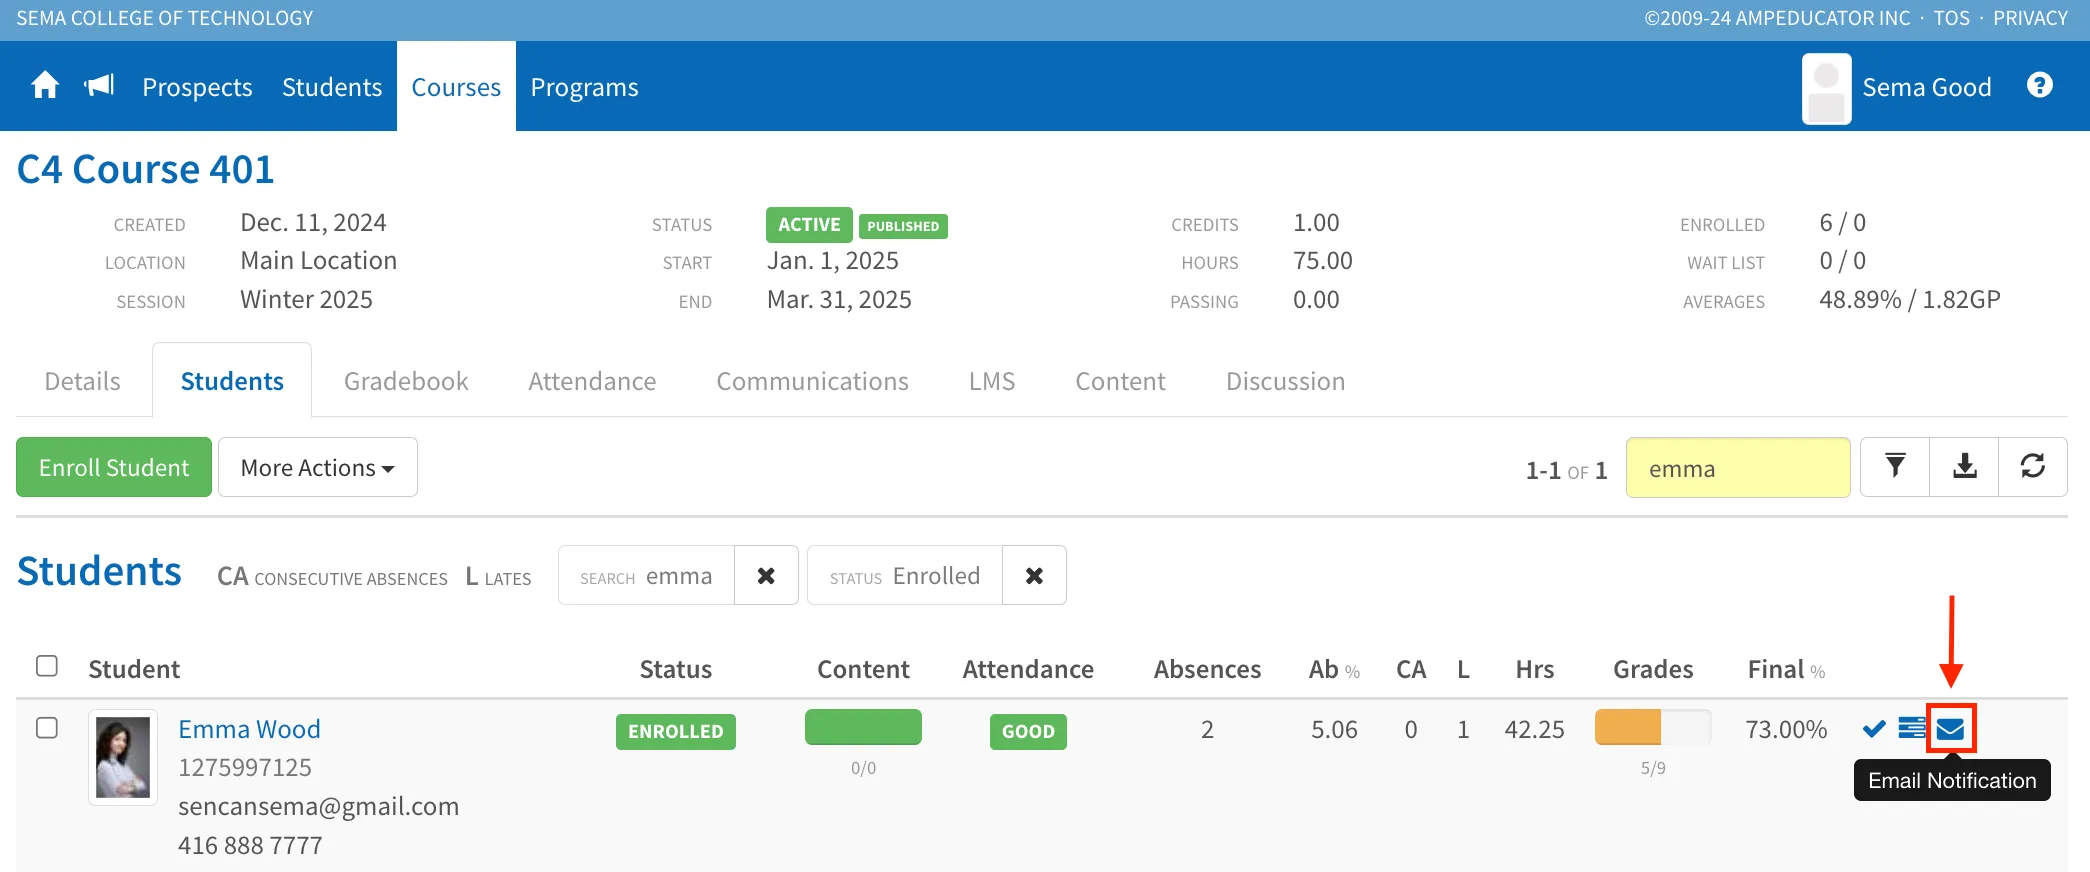This screenshot has height=872, width=2090.
Task: Expand the More Actions dropdown
Action: point(318,467)
